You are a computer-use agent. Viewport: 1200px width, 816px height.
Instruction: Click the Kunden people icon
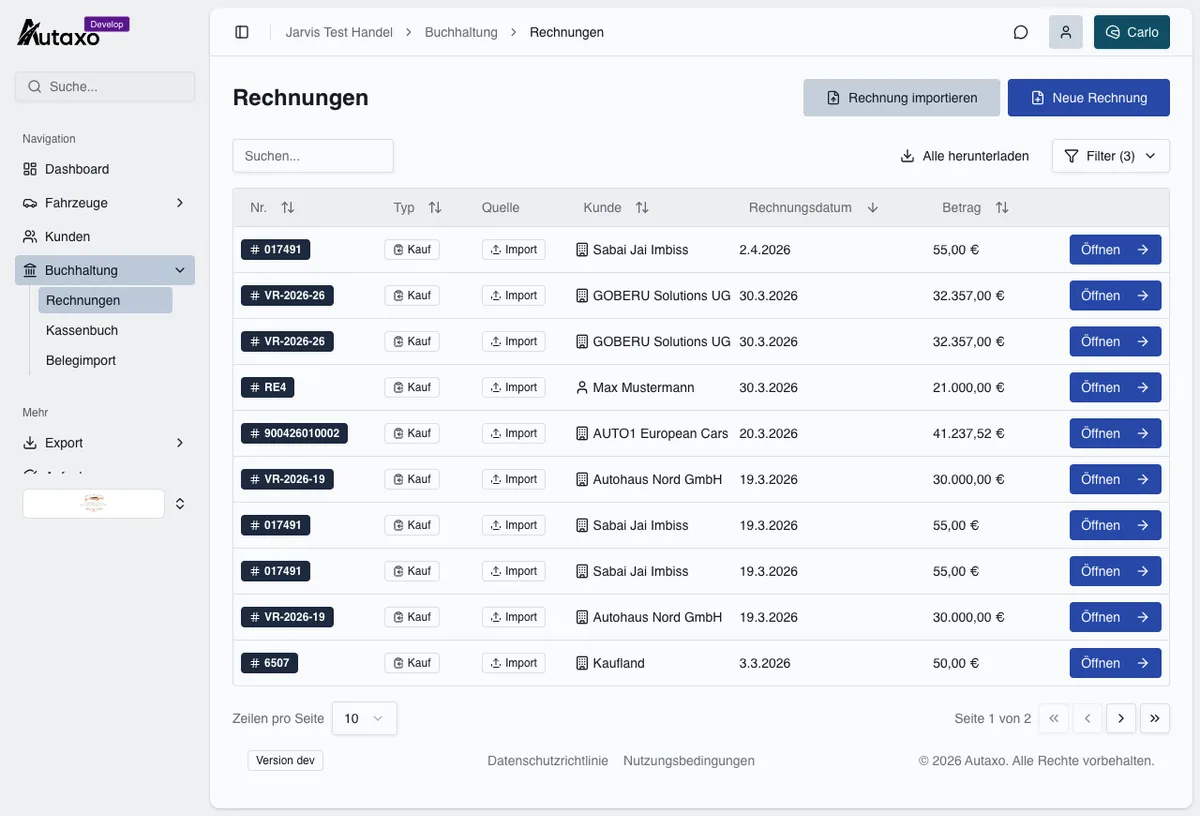30,237
